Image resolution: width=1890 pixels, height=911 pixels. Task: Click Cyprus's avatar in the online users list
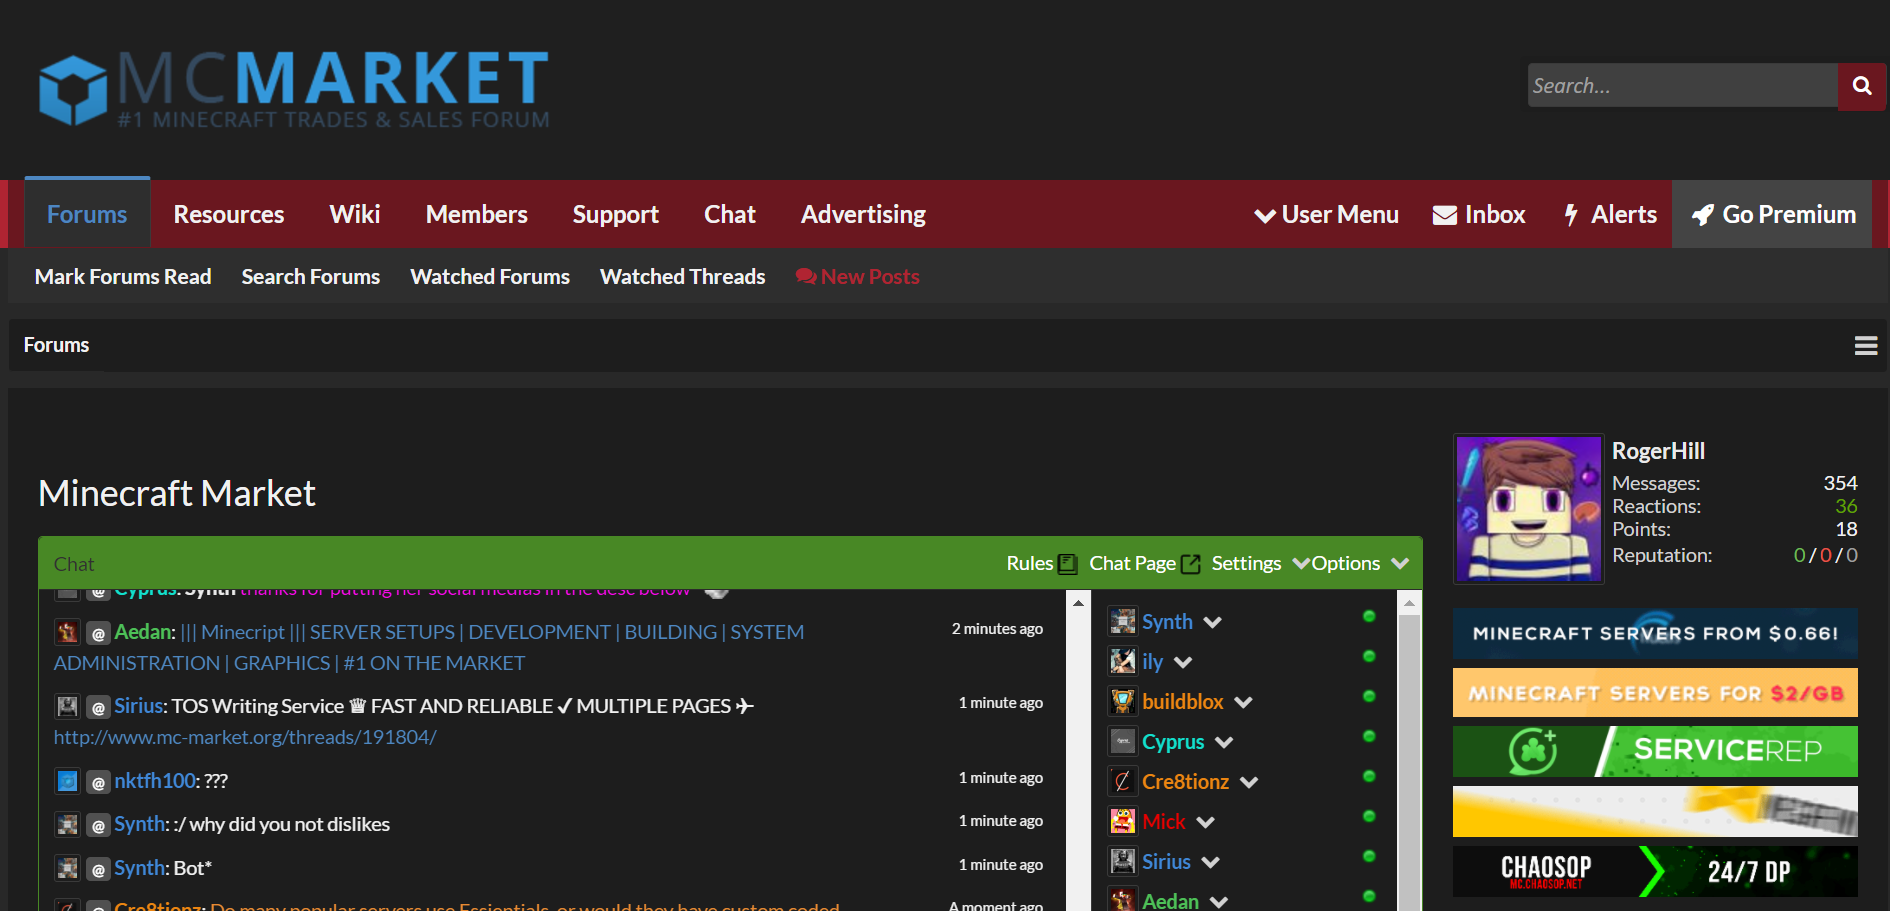(1123, 741)
